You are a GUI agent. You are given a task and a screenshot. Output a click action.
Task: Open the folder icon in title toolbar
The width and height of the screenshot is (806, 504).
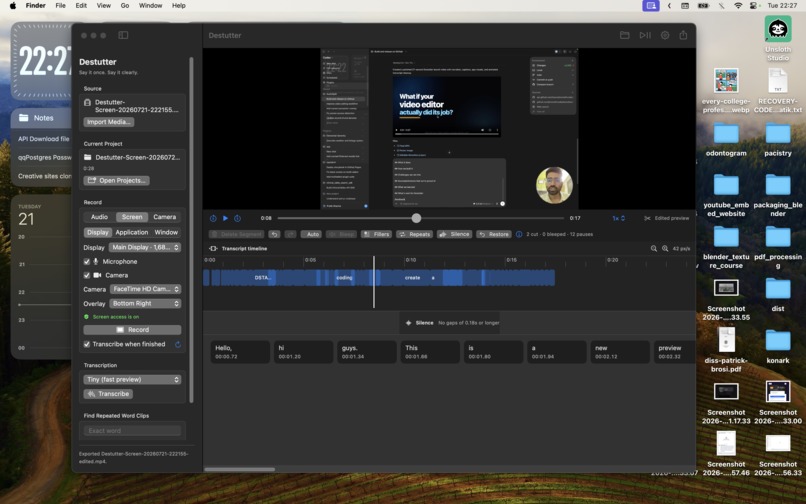tap(625, 35)
